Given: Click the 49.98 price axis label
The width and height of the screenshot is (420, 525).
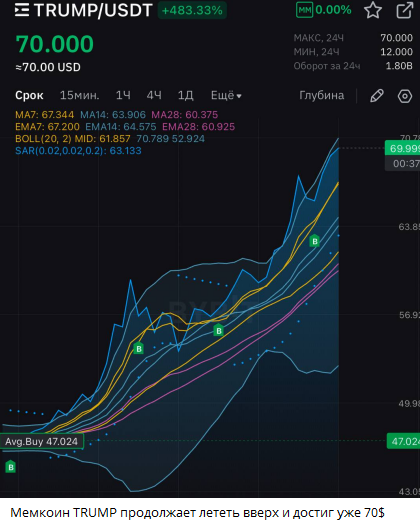Looking at the screenshot, I should [409, 403].
